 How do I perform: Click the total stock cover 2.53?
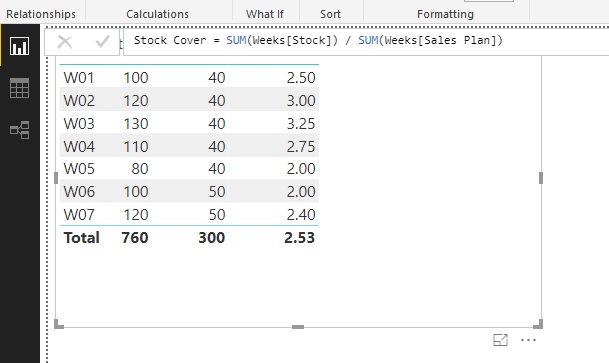[x=299, y=238]
